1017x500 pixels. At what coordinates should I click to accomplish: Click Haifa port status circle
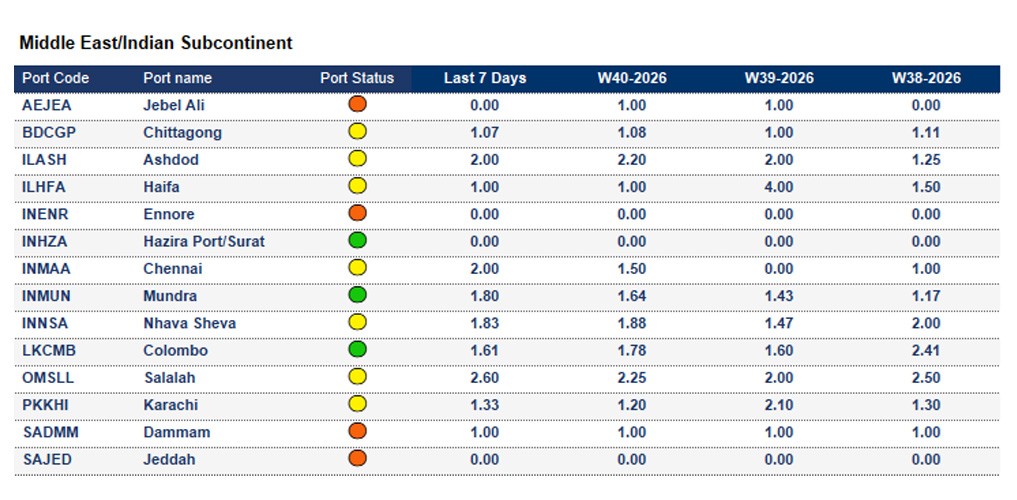pos(357,186)
